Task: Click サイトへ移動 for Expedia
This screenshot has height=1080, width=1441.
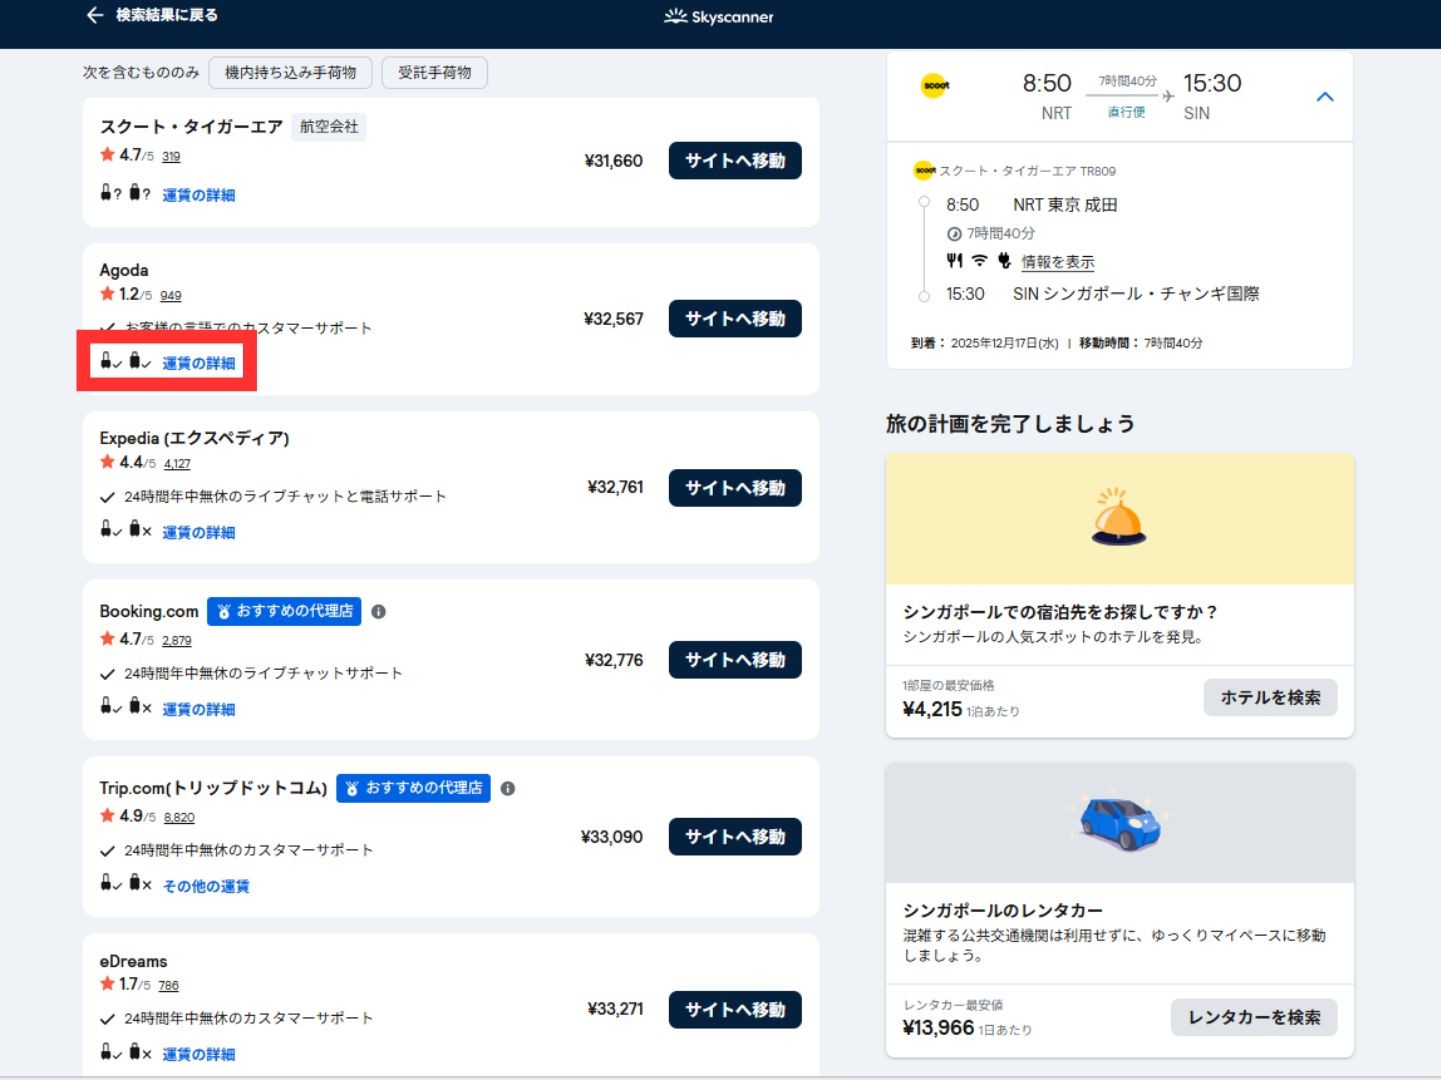Action: coord(734,488)
